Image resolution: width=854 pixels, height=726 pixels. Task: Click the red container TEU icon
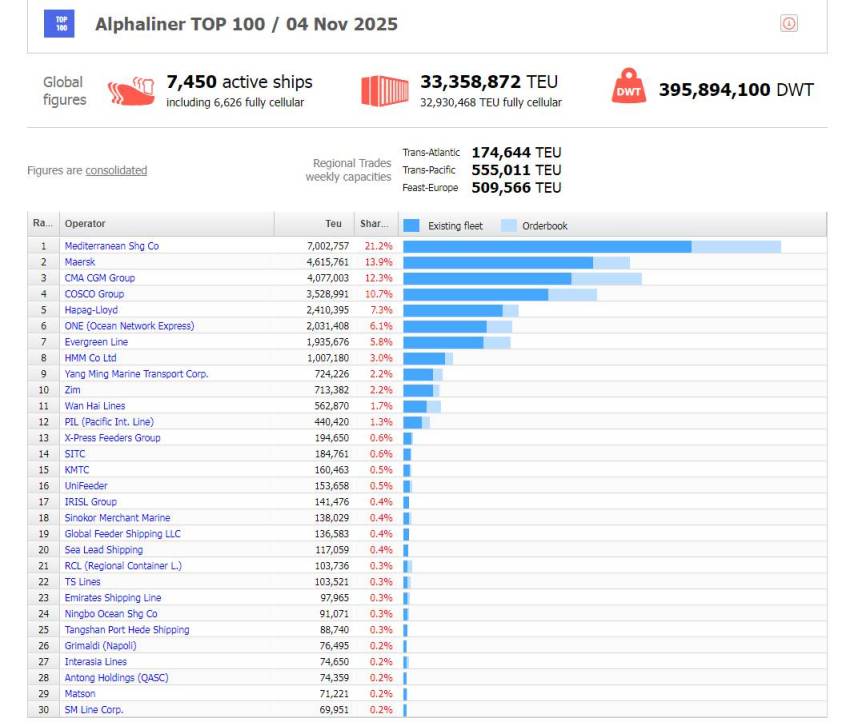click(385, 90)
